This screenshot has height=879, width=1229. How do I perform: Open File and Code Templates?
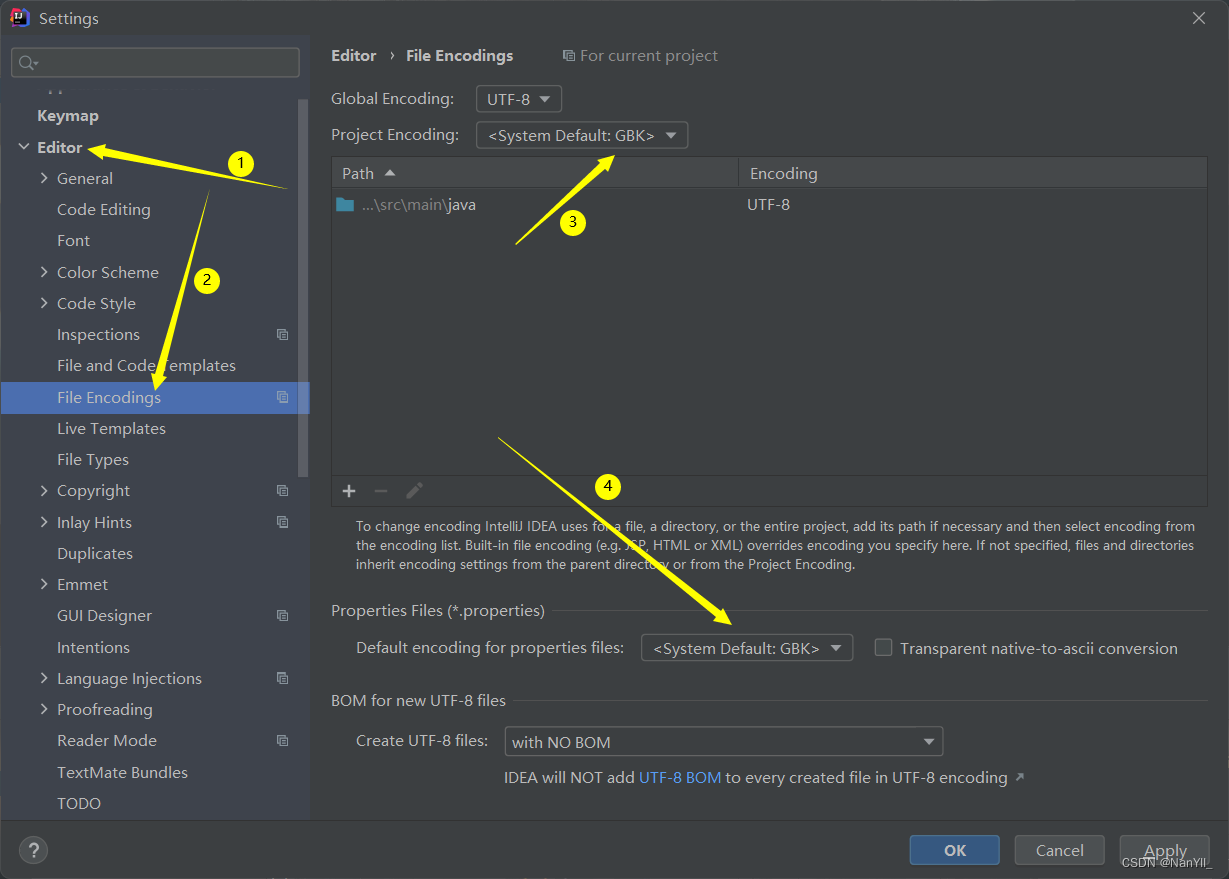[x=146, y=365]
